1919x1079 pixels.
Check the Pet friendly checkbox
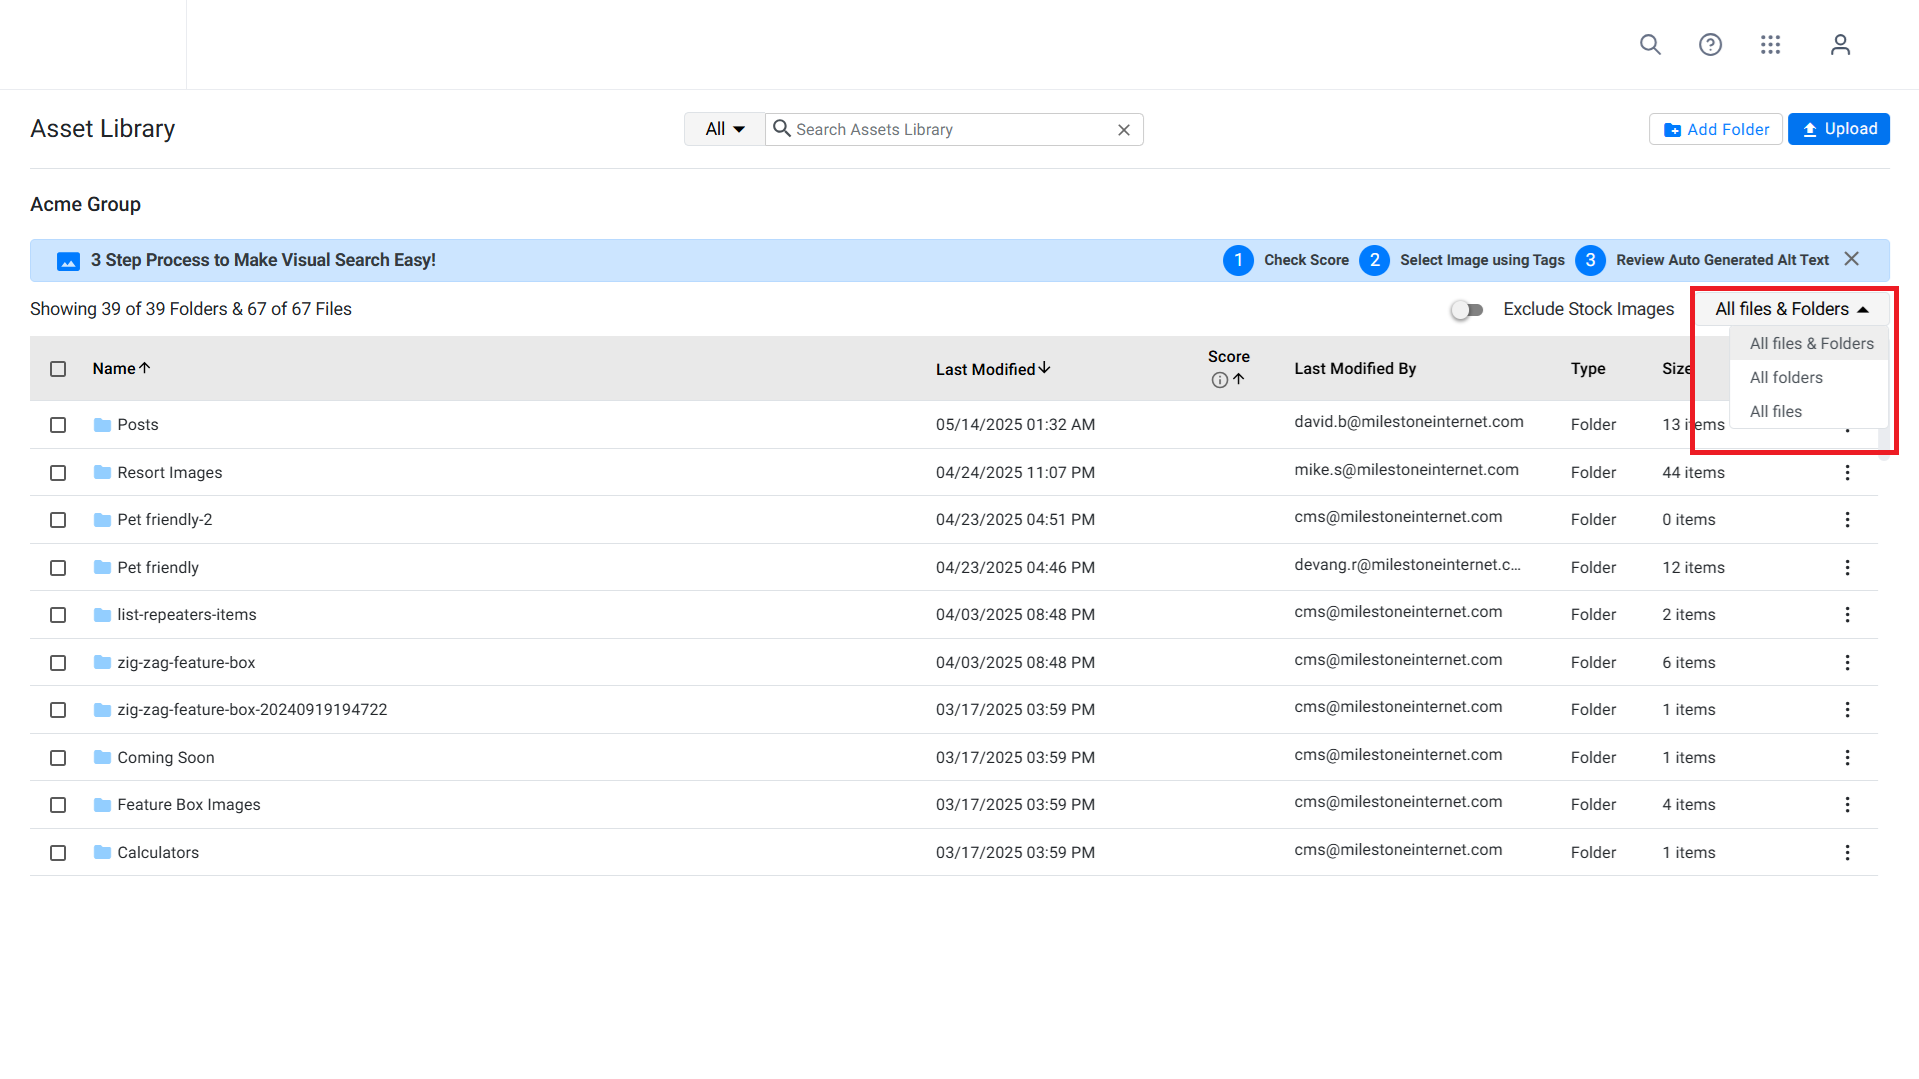(x=58, y=568)
